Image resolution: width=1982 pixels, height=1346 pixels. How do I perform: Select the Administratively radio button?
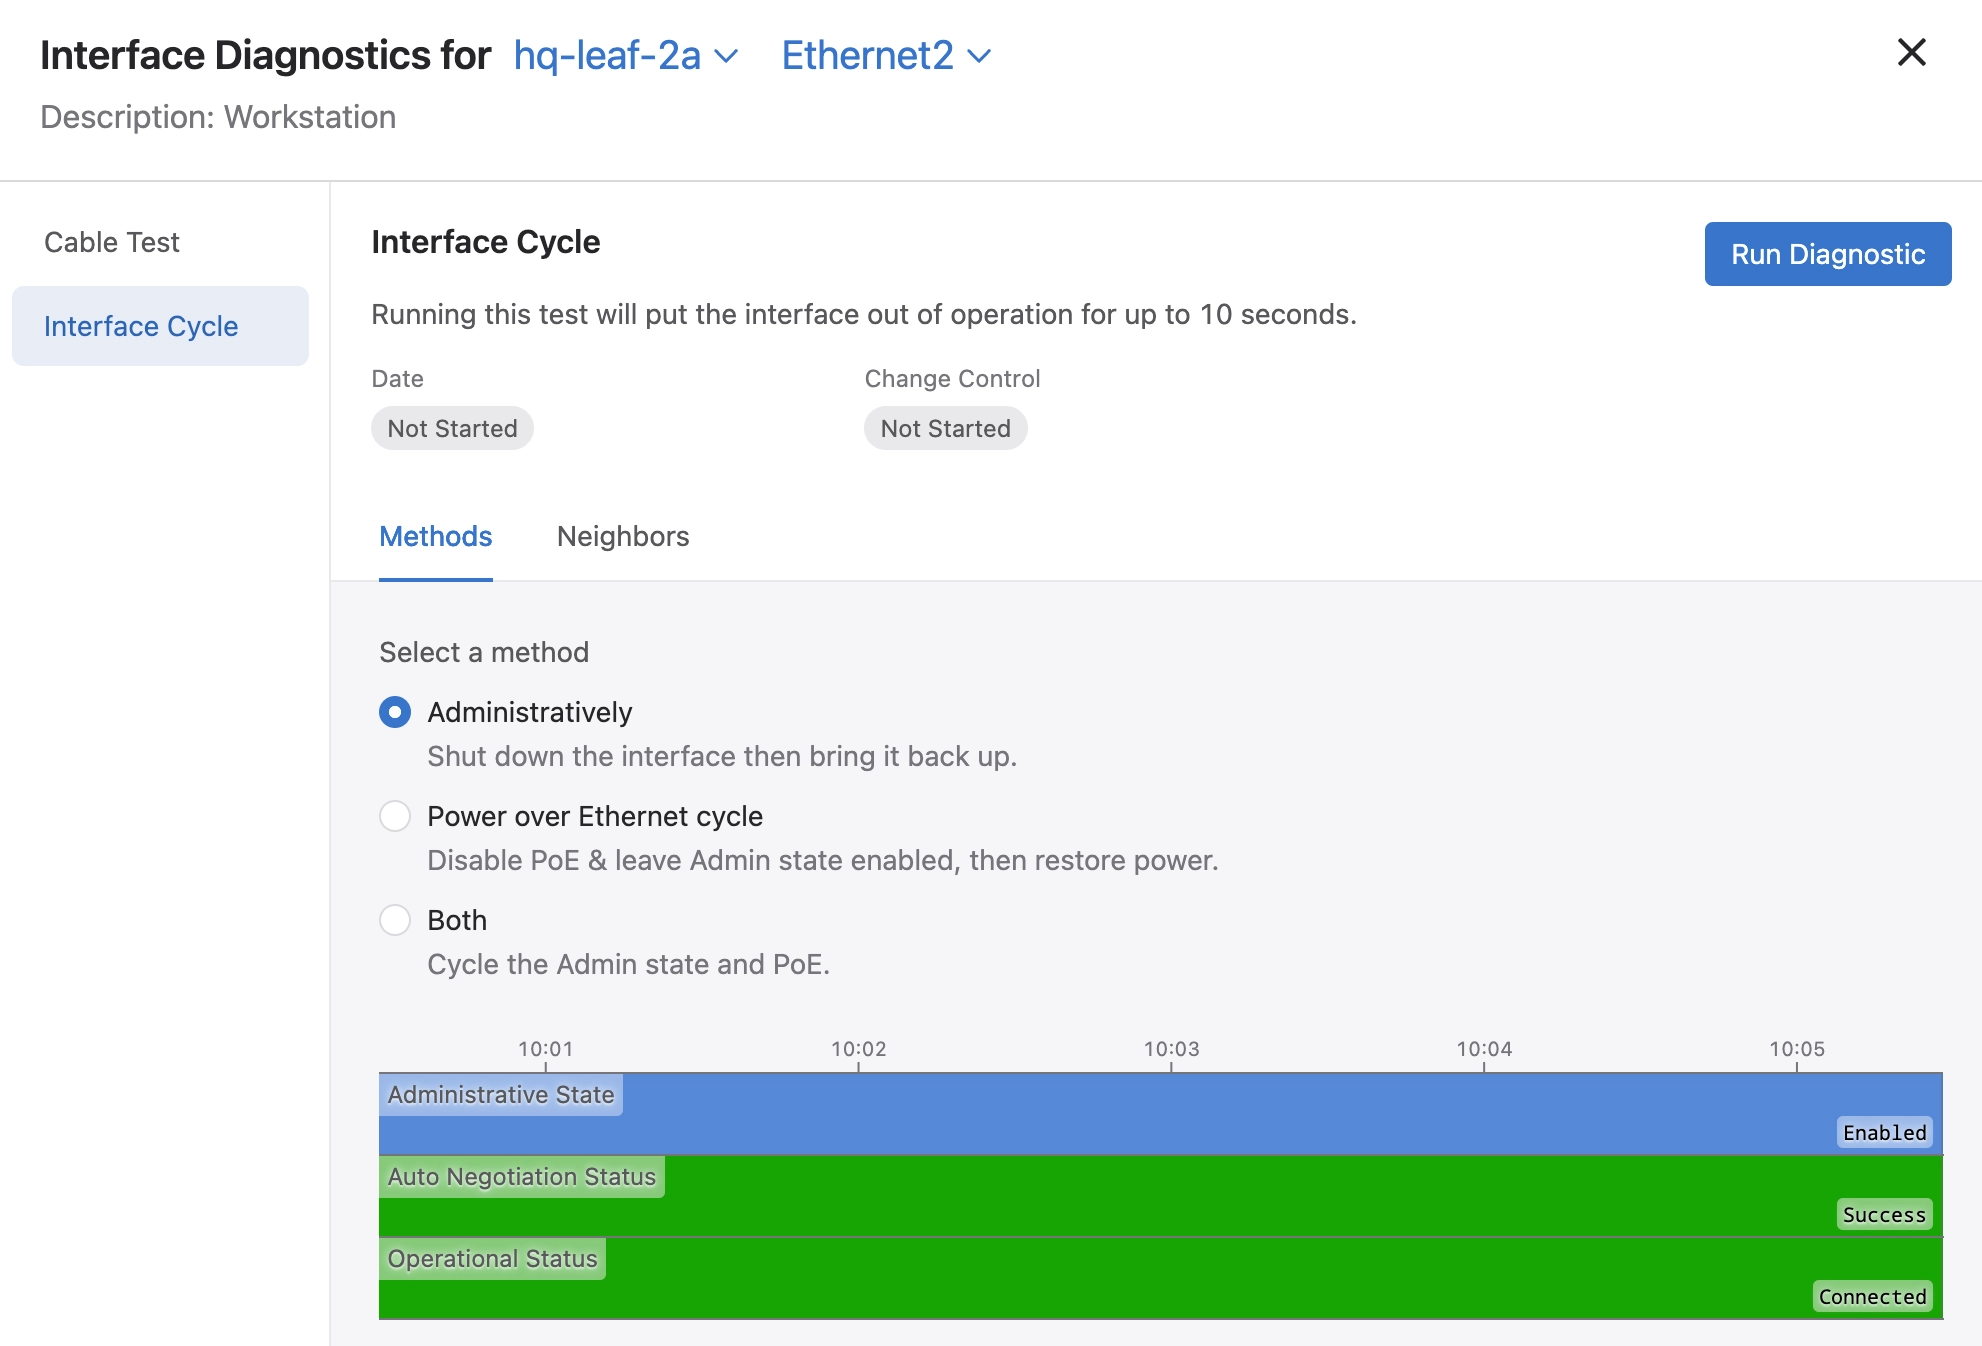coord(395,712)
